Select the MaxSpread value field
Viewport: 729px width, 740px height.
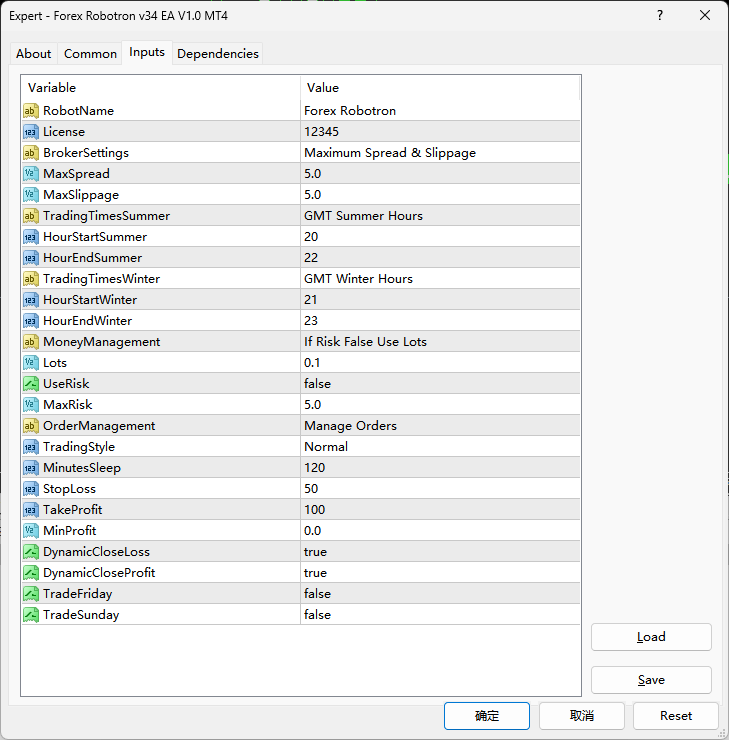click(440, 174)
